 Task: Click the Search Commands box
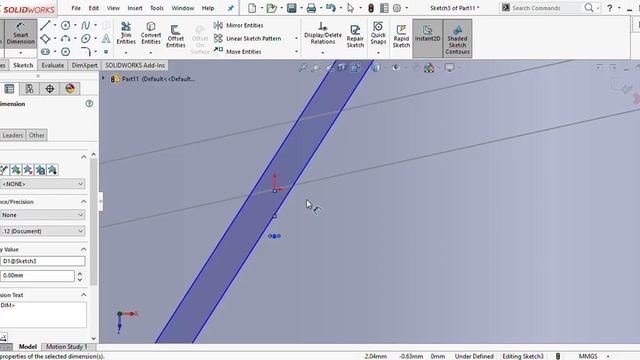[x=547, y=8]
